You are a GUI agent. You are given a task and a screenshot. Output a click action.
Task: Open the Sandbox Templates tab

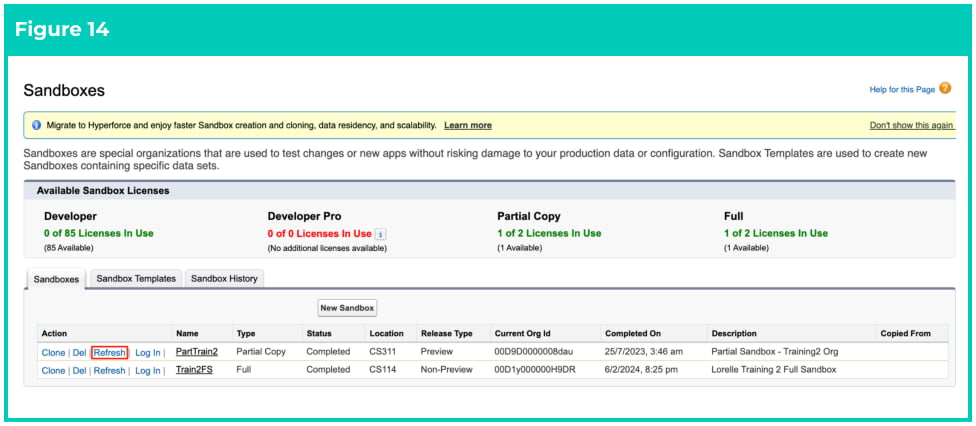(x=136, y=278)
